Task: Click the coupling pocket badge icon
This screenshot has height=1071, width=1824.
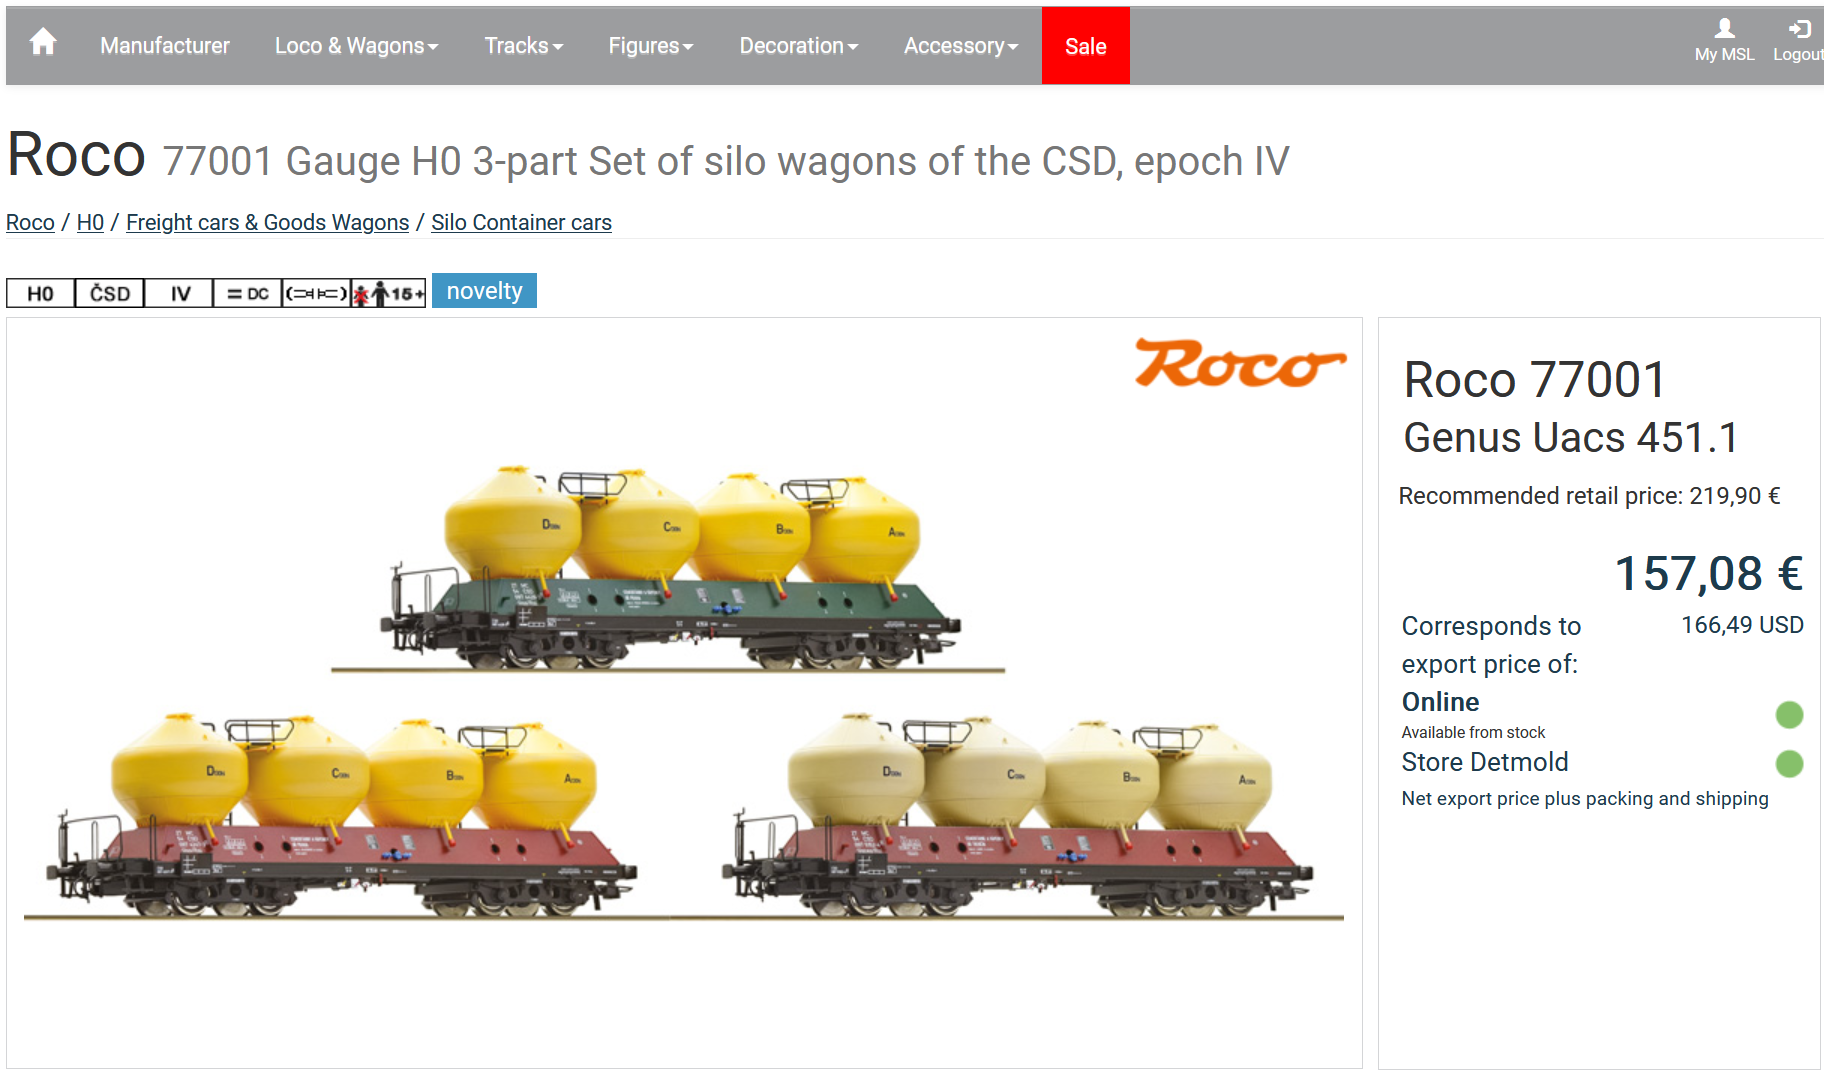Action: (x=316, y=293)
